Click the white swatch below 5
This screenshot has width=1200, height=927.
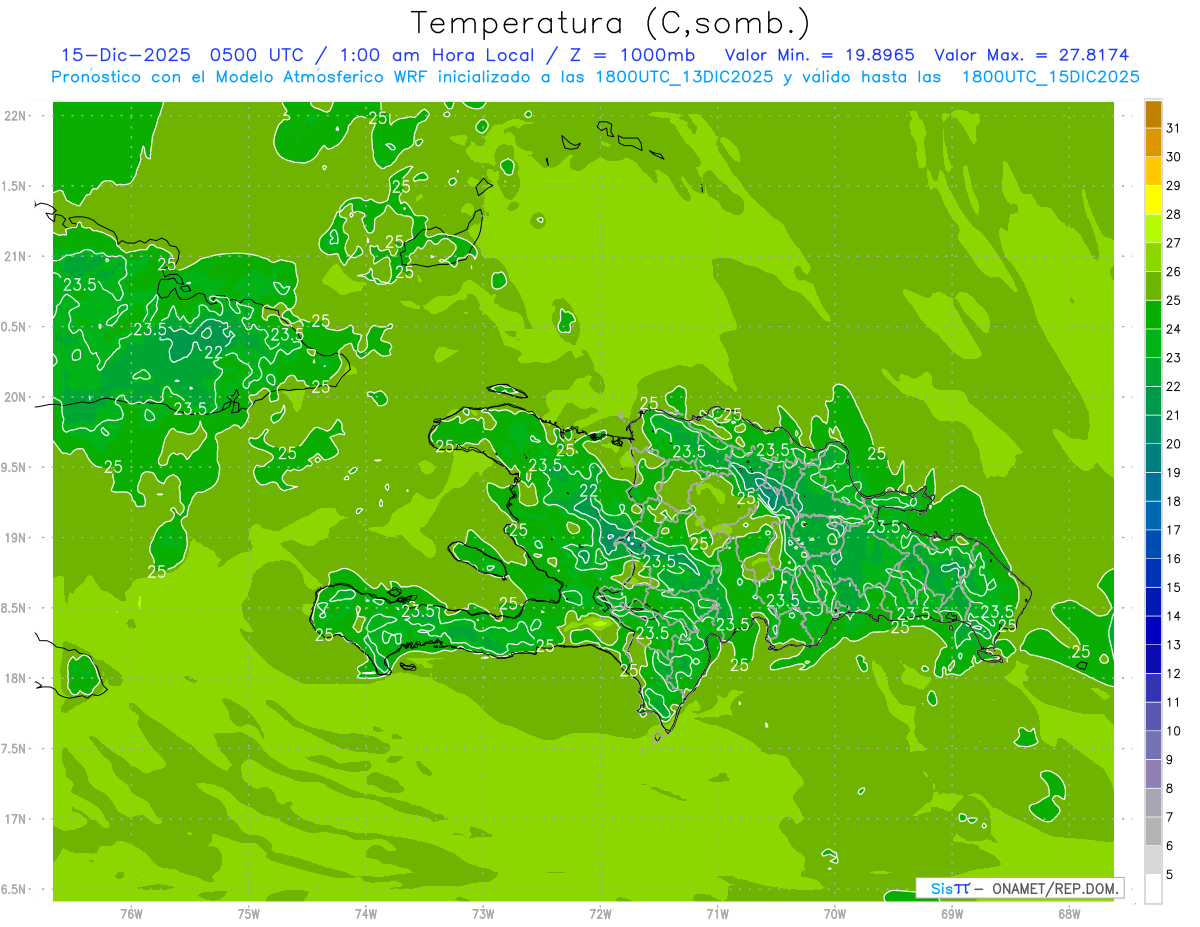[1153, 889]
